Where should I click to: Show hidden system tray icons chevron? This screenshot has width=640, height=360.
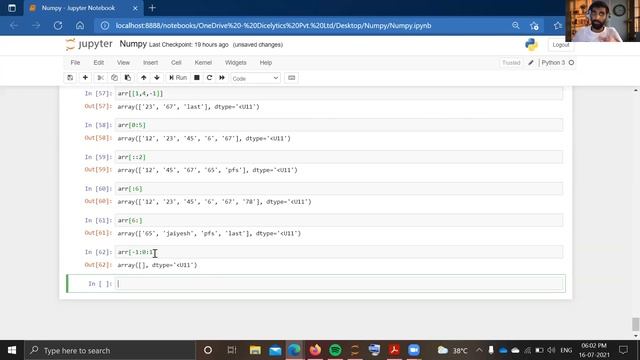(x=479, y=350)
